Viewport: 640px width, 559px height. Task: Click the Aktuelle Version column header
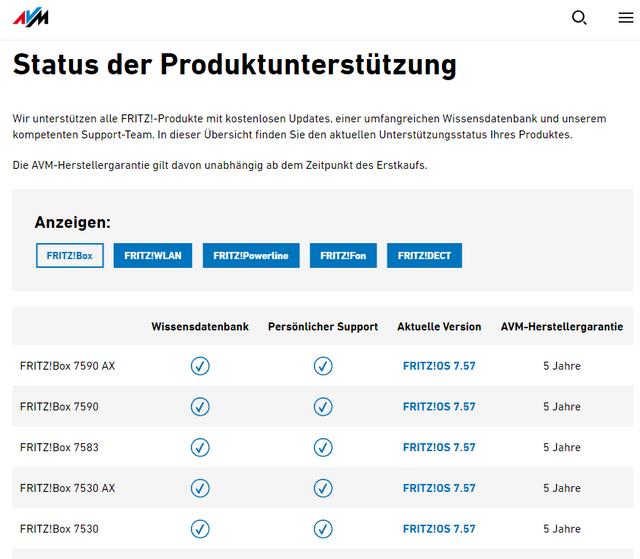(x=439, y=326)
